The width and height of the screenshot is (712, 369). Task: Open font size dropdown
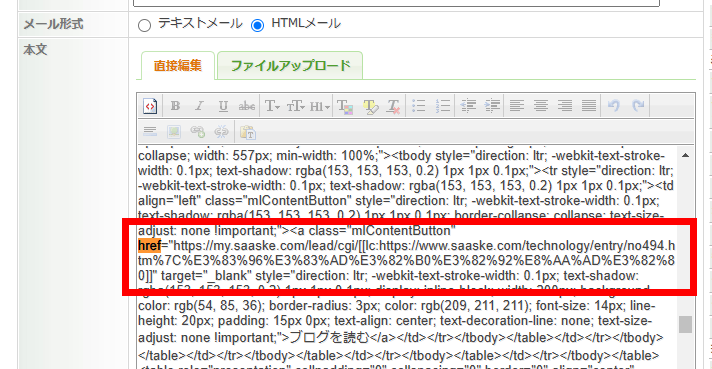[x=295, y=106]
